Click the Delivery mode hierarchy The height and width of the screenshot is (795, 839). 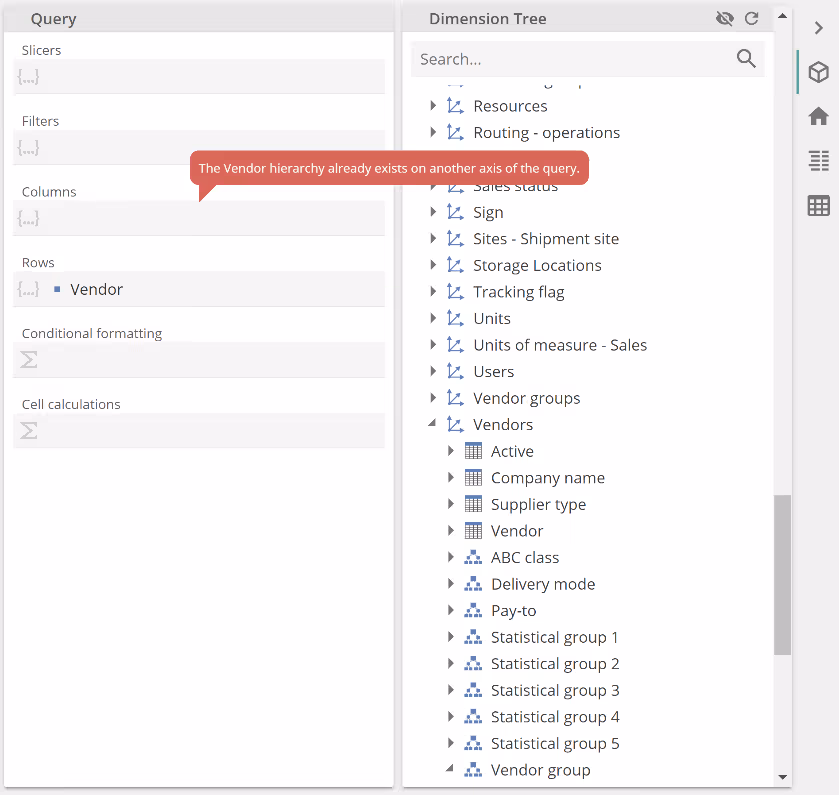click(x=542, y=584)
